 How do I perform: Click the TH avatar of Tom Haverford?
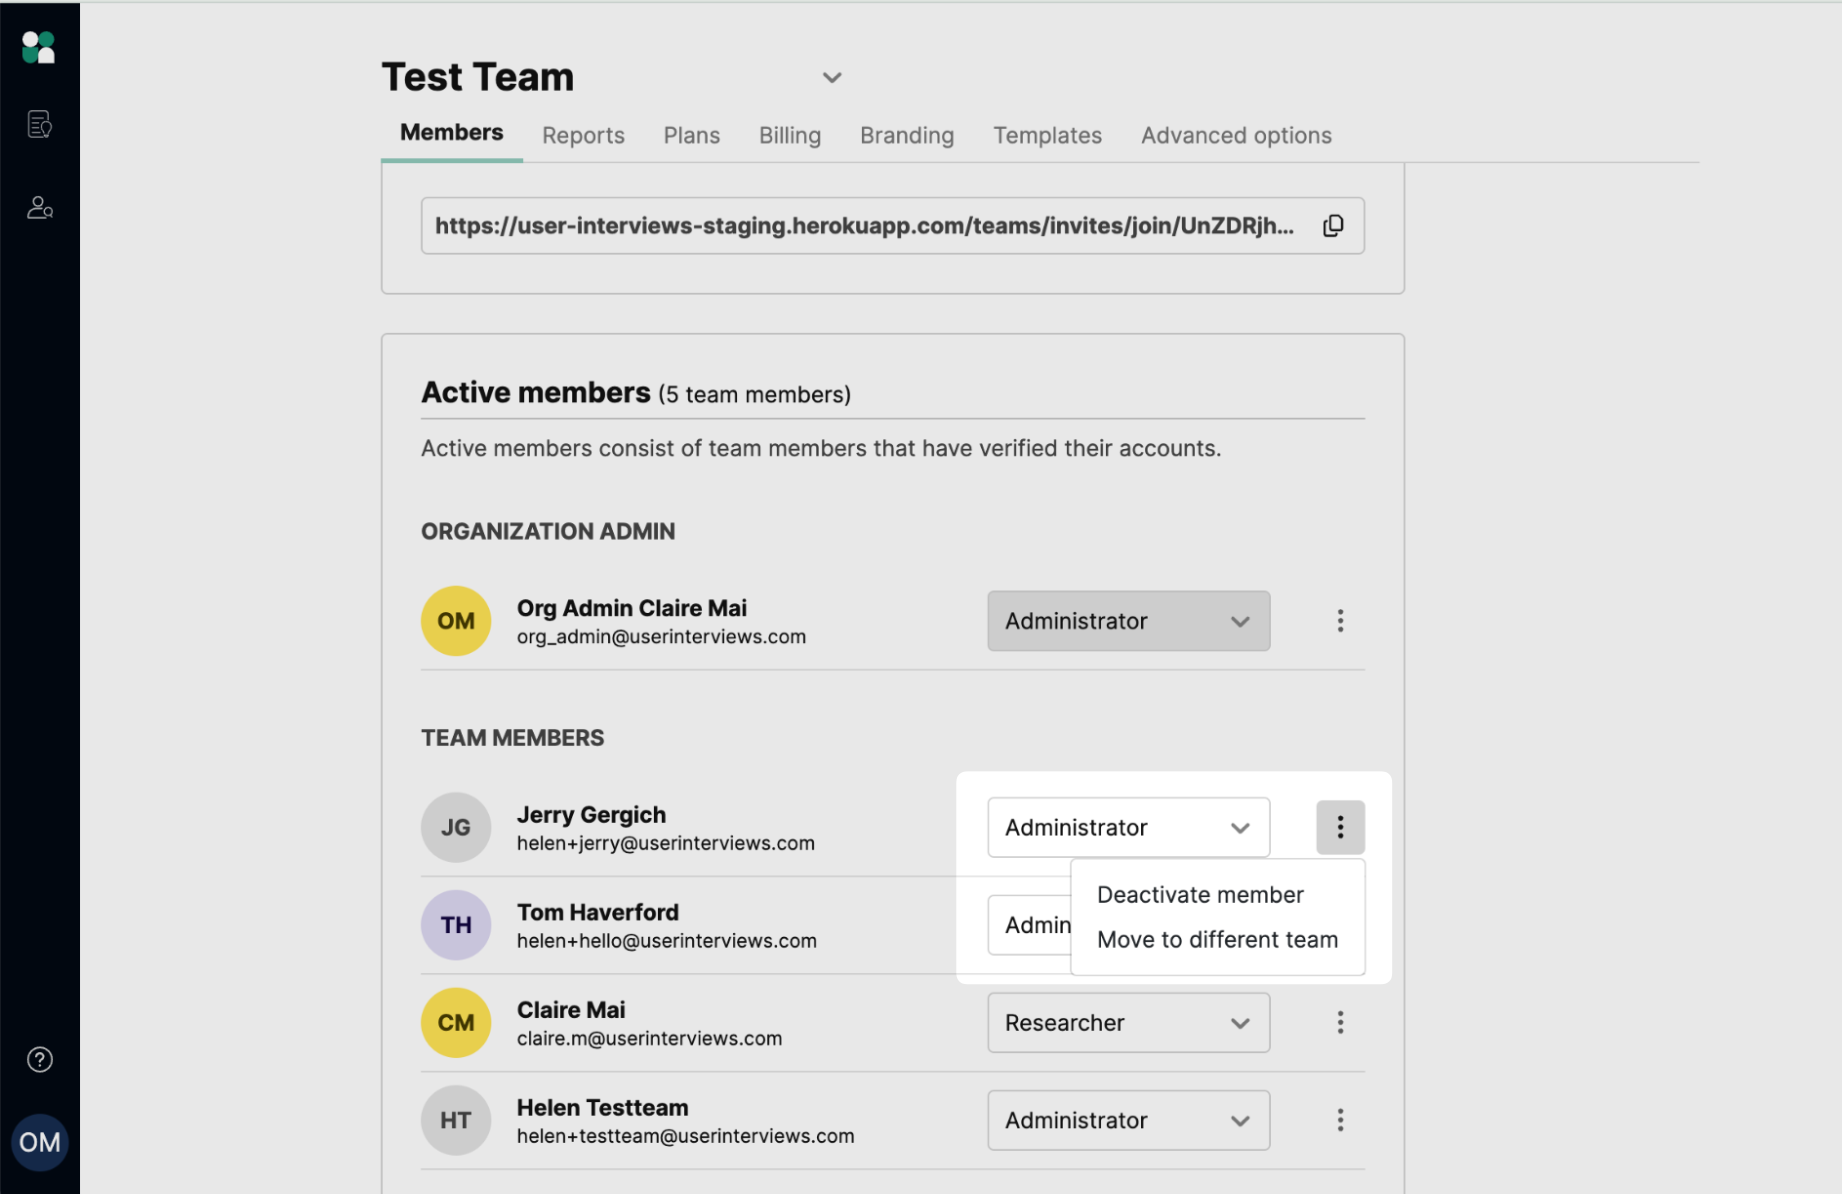coord(456,925)
